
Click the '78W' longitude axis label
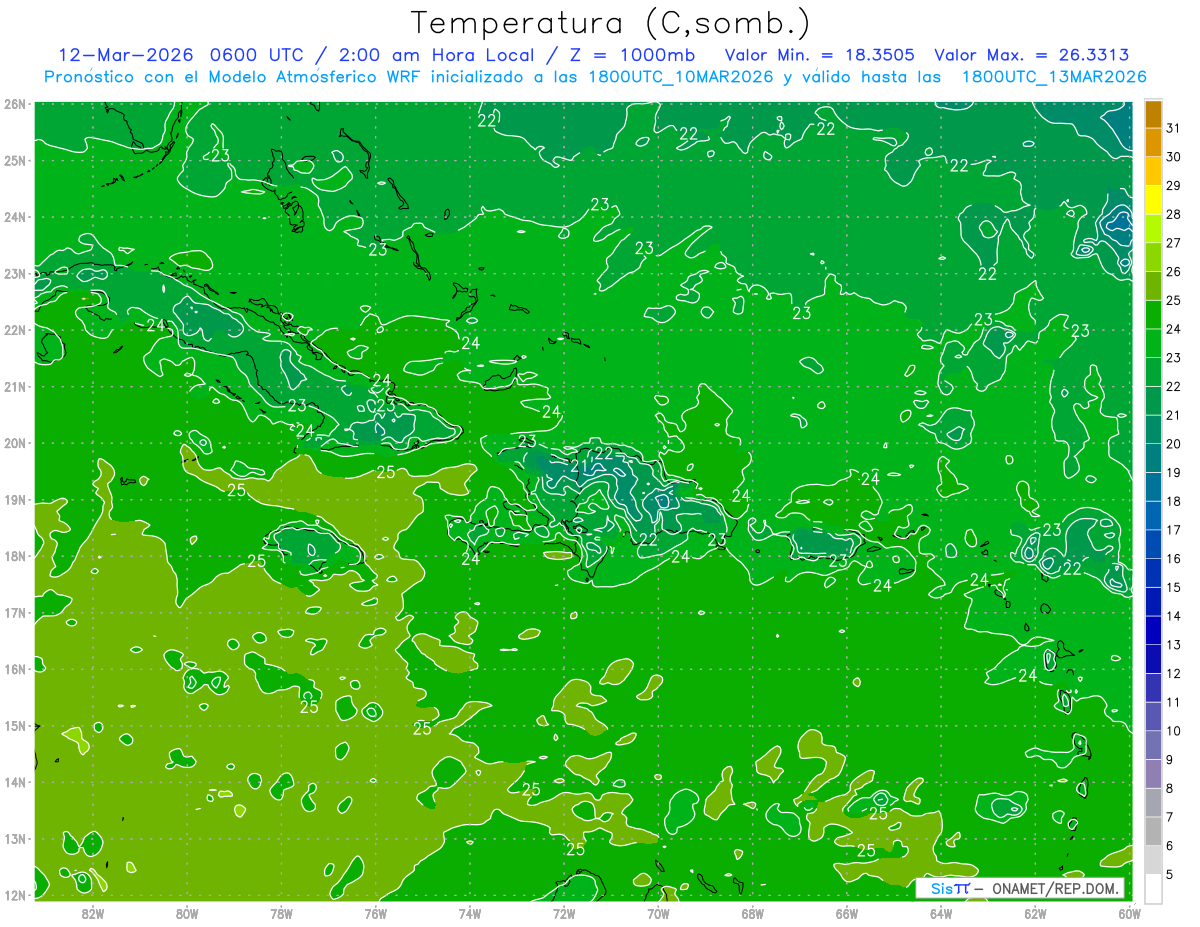pyautogui.click(x=281, y=913)
